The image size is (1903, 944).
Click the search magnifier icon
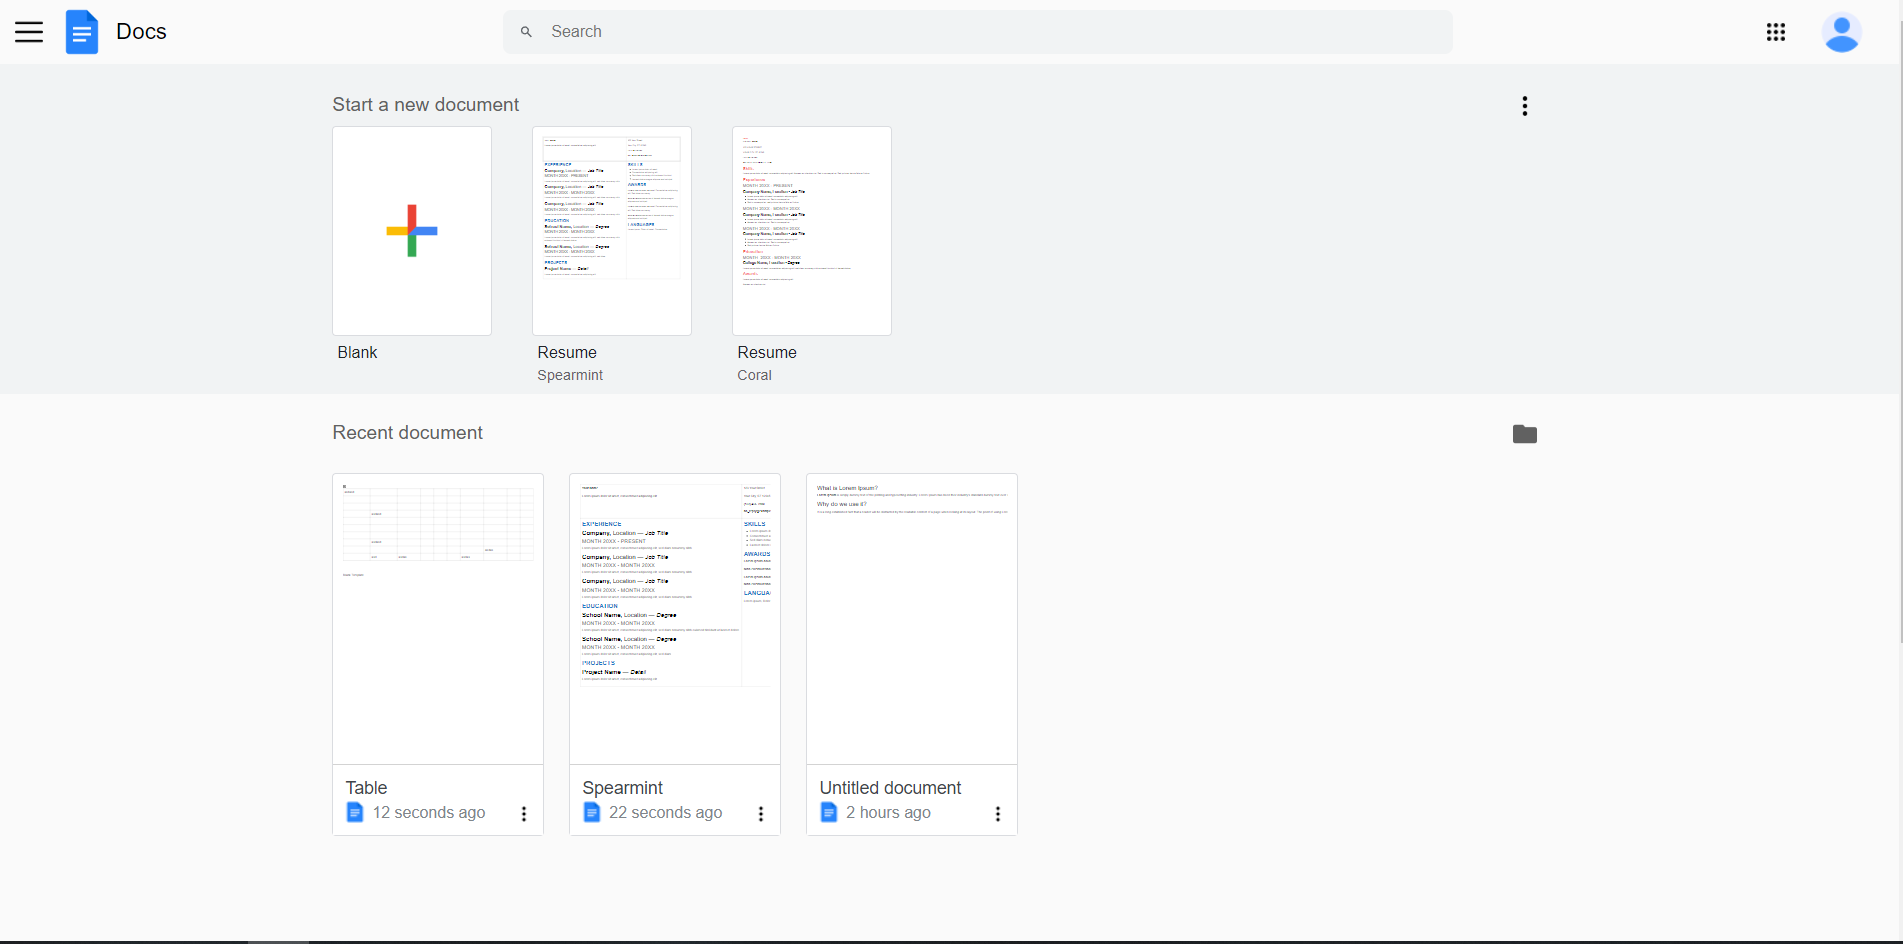click(525, 31)
